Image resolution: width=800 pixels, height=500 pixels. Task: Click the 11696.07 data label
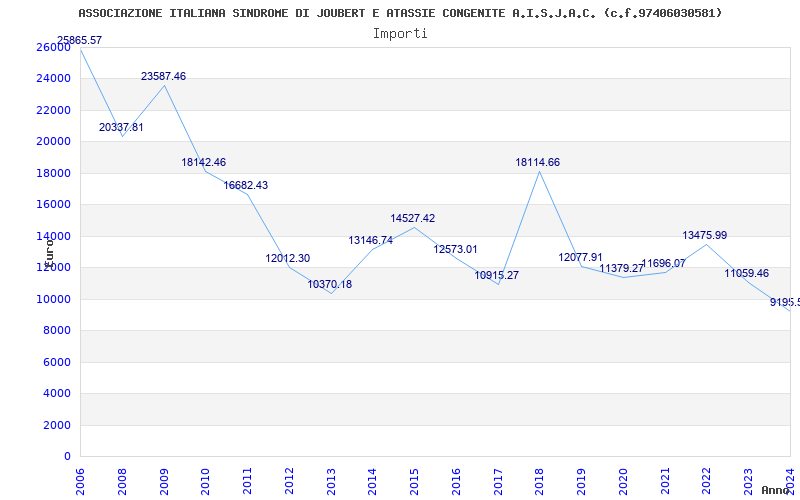663,264
